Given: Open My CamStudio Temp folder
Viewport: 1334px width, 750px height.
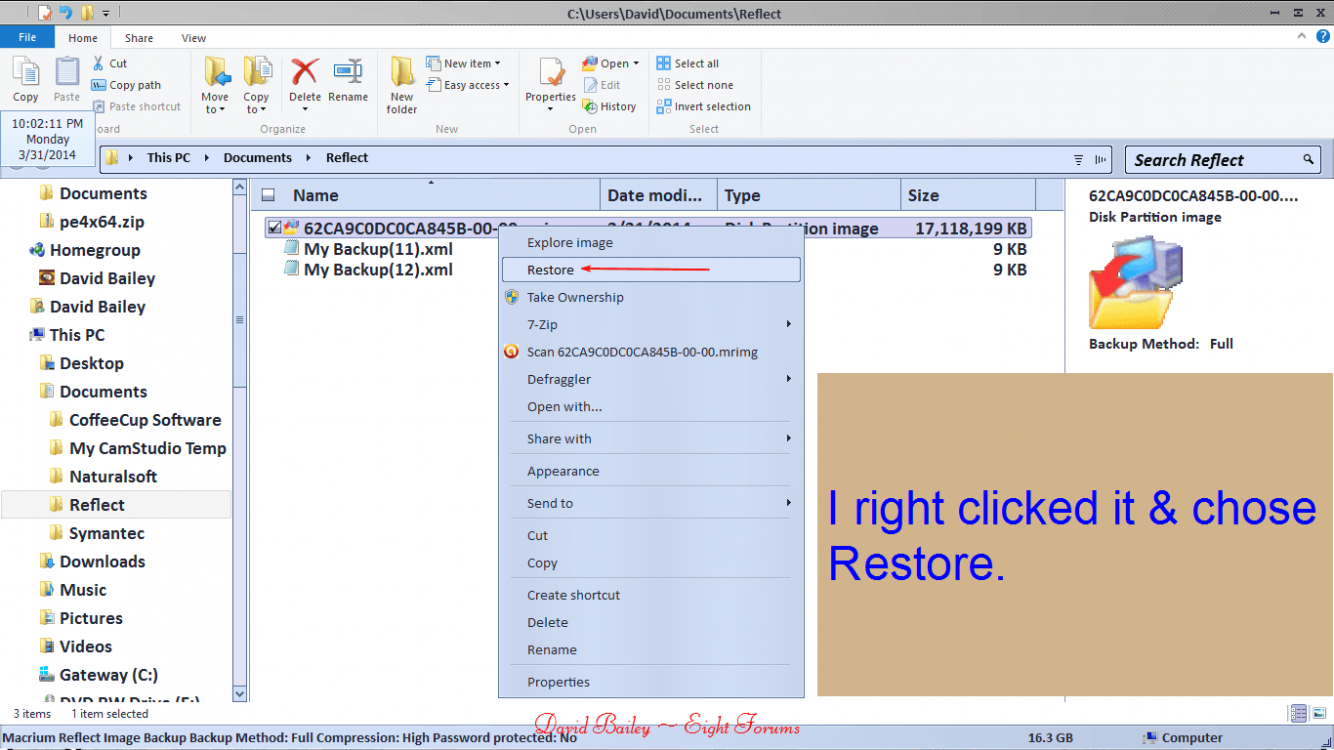Looking at the screenshot, I should coord(138,448).
